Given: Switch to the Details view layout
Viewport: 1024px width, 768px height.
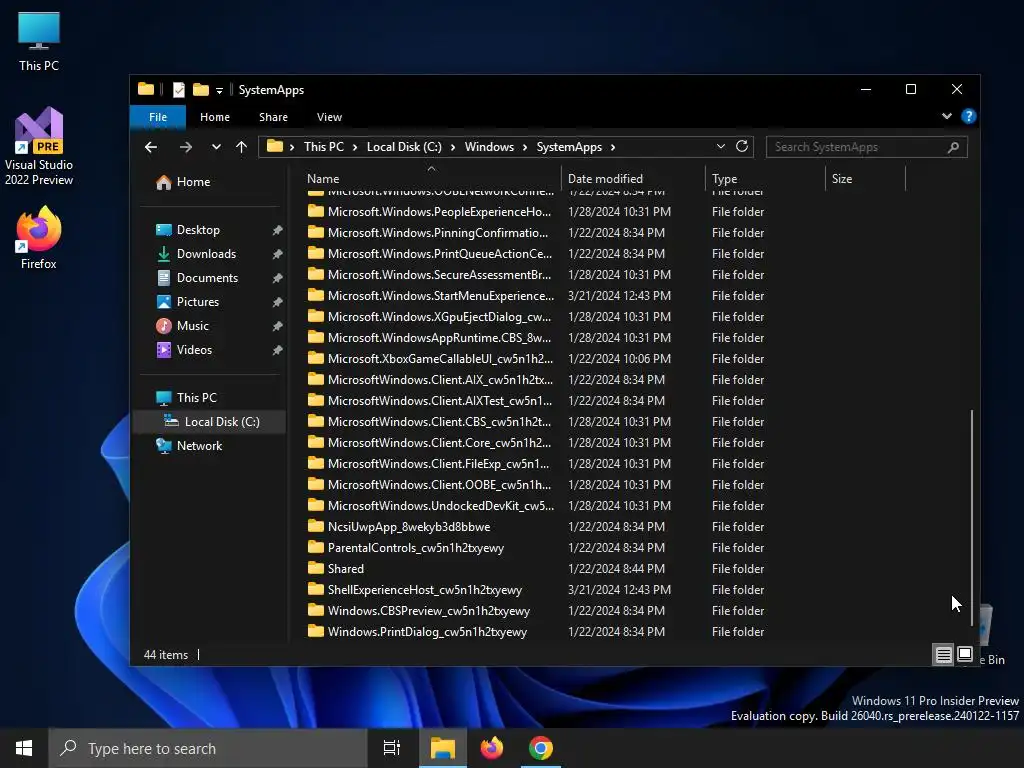Looking at the screenshot, I should click(x=944, y=654).
